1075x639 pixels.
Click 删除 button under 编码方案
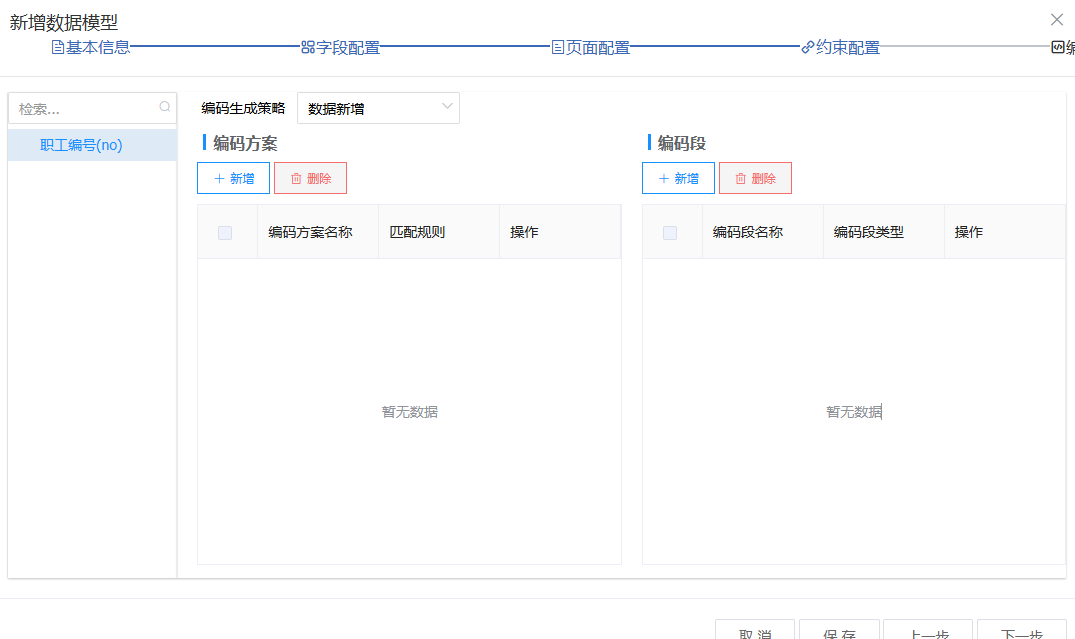[310, 178]
